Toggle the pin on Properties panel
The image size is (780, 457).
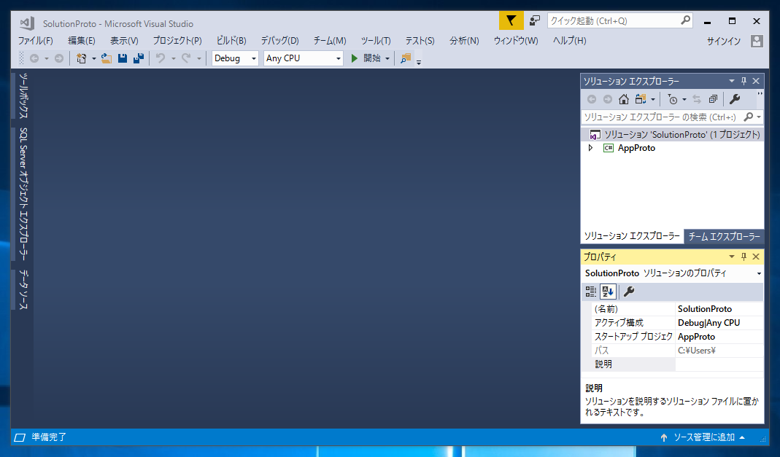click(744, 257)
